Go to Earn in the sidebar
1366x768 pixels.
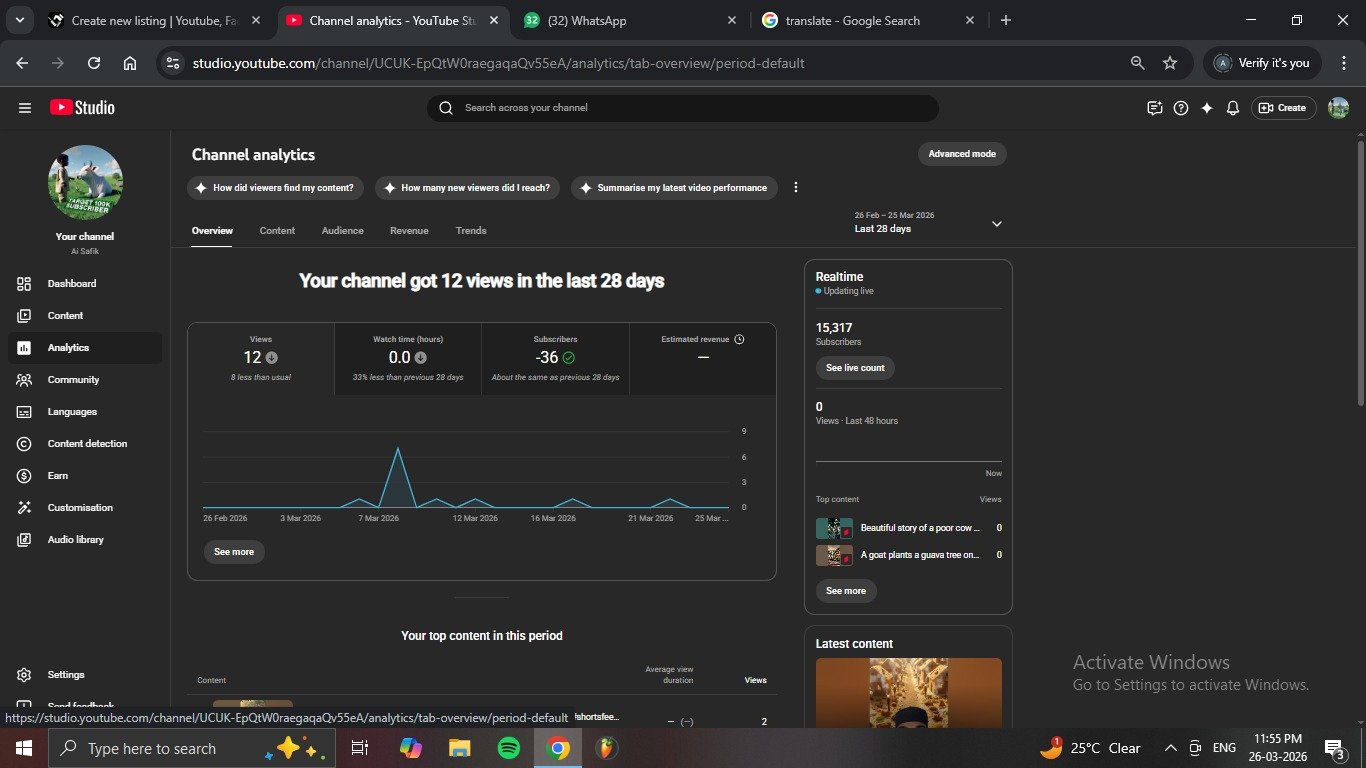(58, 476)
